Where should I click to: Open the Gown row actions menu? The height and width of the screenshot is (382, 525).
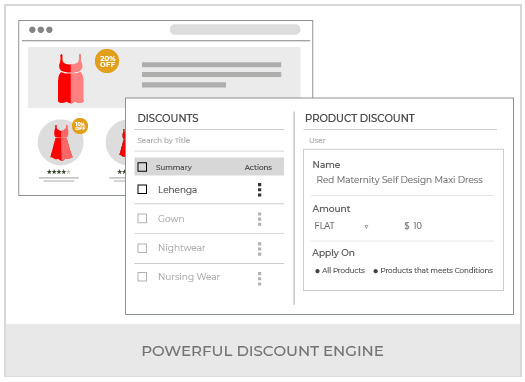pyautogui.click(x=259, y=219)
